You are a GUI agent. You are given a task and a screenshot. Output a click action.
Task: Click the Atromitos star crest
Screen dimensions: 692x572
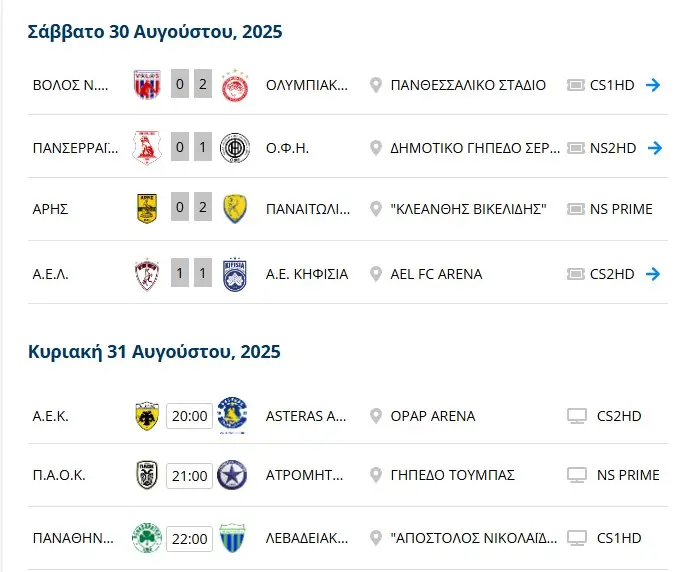click(x=232, y=476)
